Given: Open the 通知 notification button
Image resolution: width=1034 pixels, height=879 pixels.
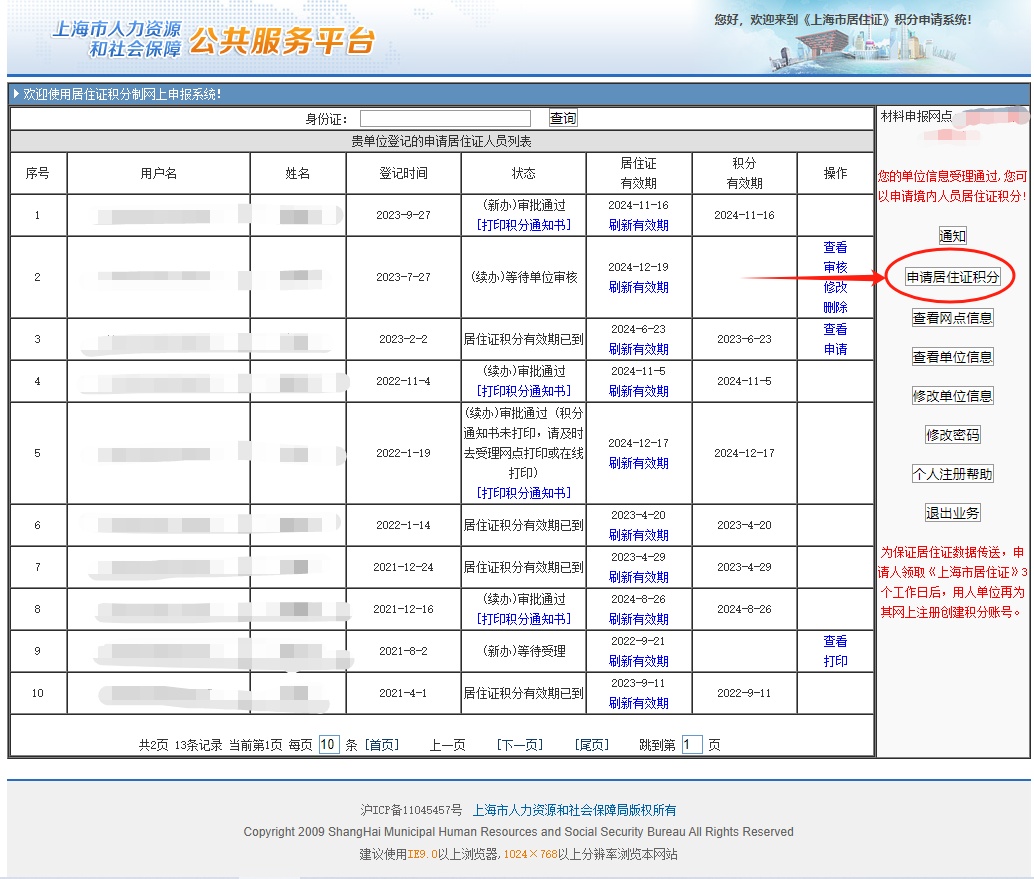Looking at the screenshot, I should (x=952, y=236).
